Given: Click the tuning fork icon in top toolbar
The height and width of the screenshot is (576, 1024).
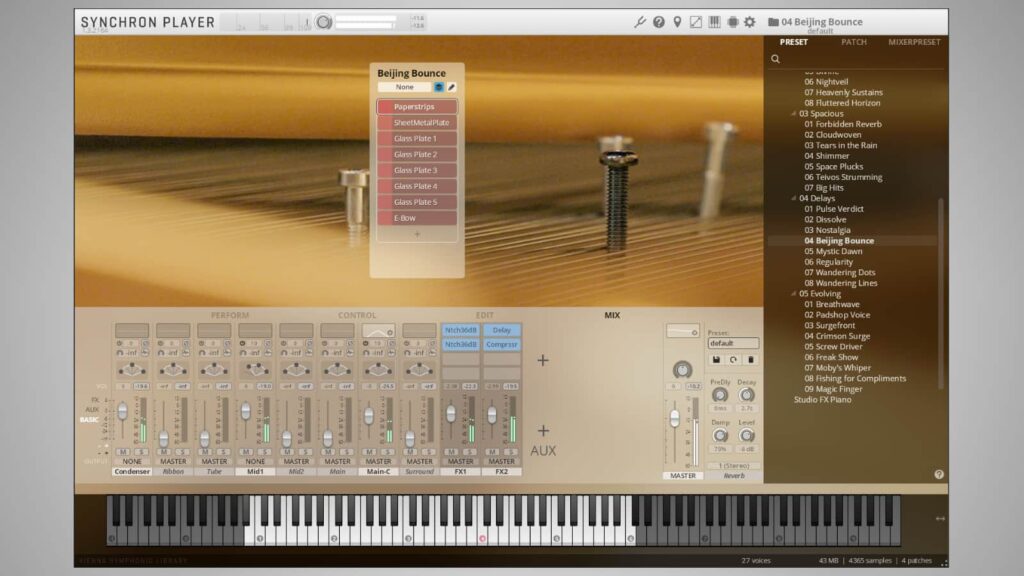Looking at the screenshot, I should 640,22.
